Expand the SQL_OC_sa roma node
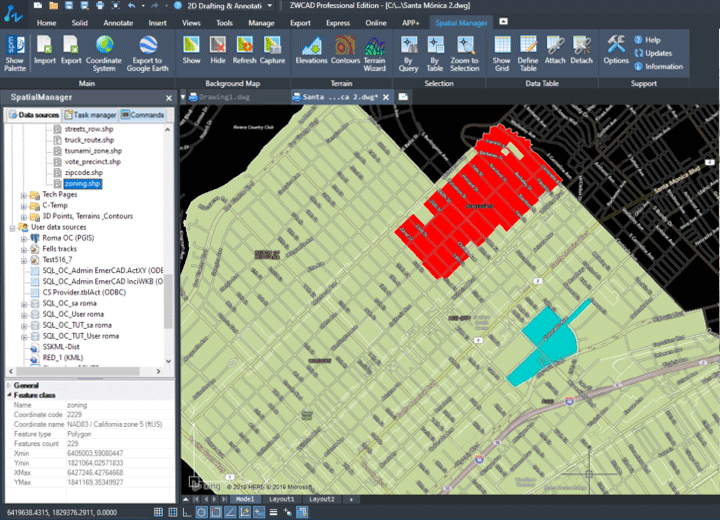This screenshot has height=520, width=720. click(x=24, y=304)
